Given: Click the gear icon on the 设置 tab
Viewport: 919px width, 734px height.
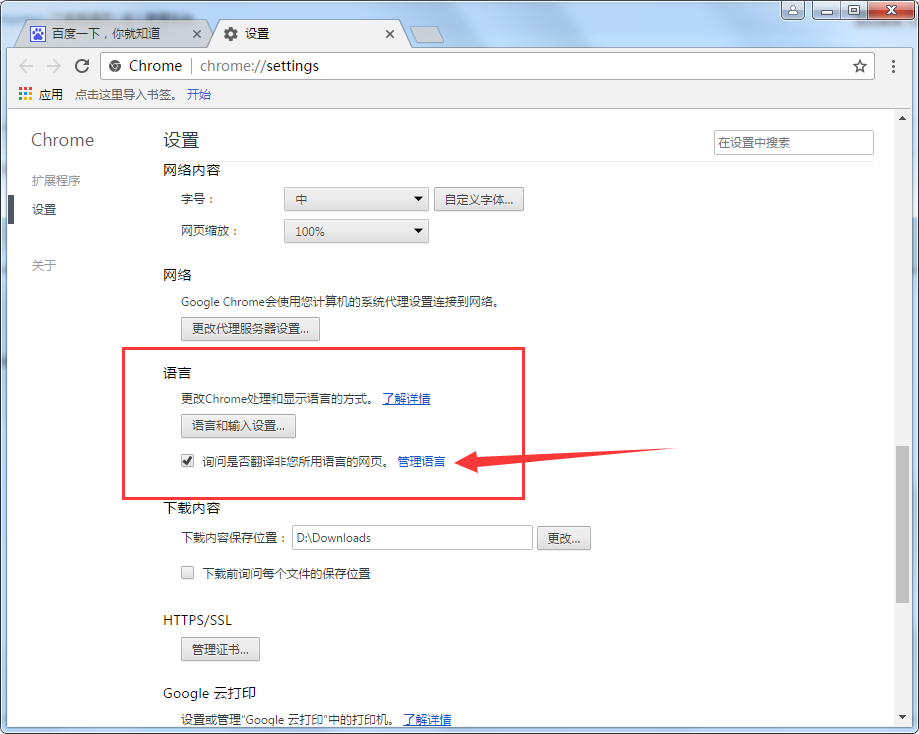Looking at the screenshot, I should pyautogui.click(x=231, y=33).
